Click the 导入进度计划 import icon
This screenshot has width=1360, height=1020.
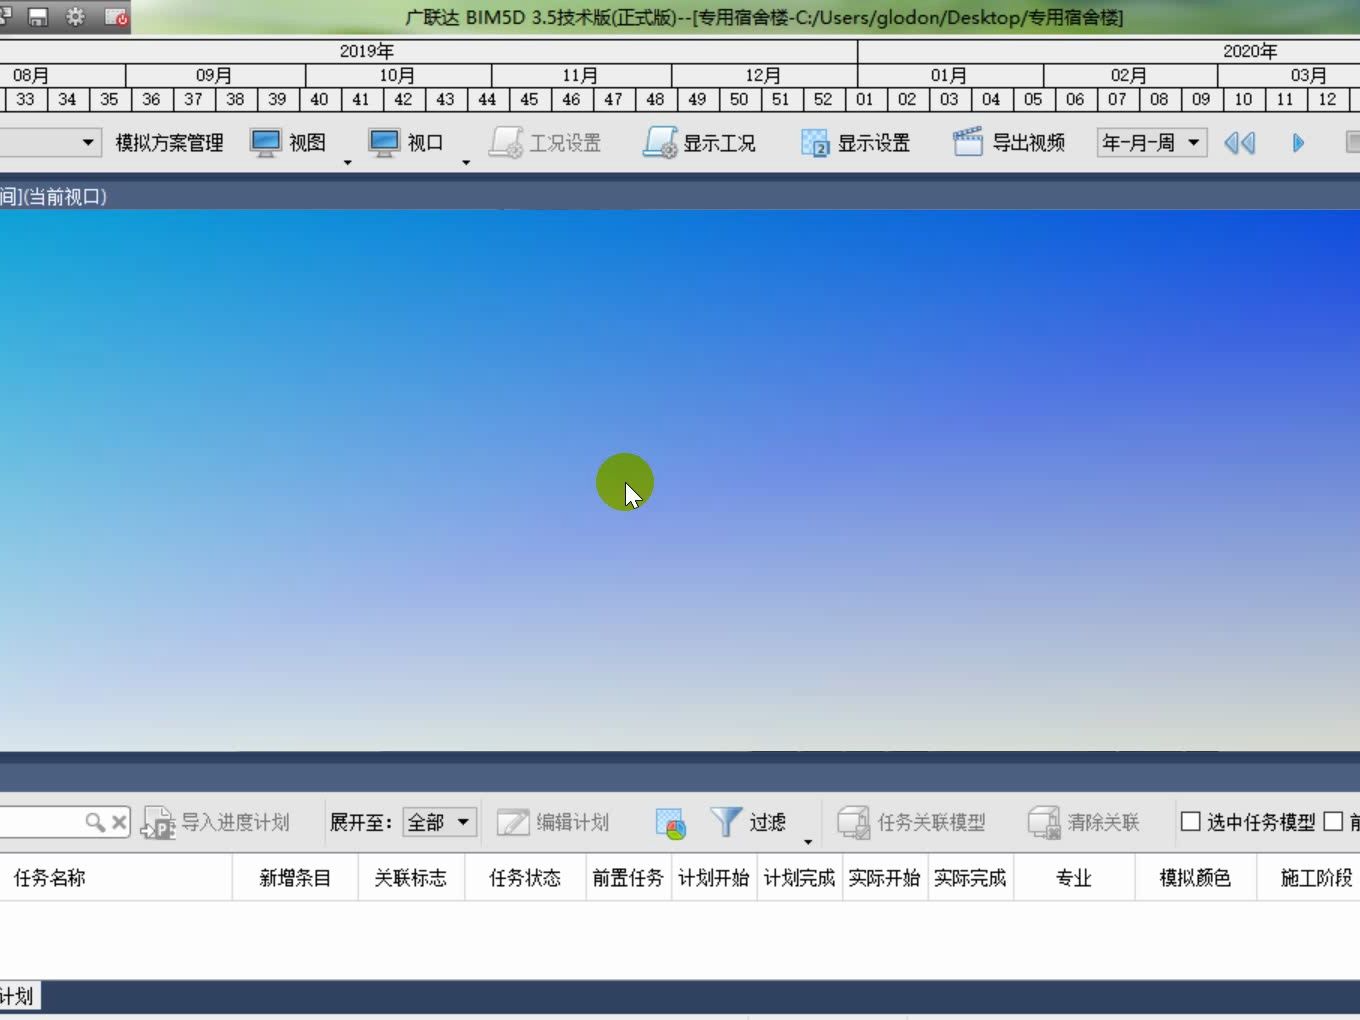[x=157, y=823]
